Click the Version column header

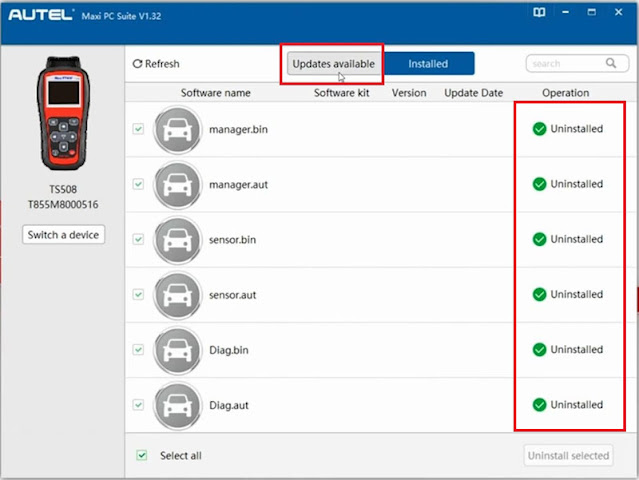409,93
